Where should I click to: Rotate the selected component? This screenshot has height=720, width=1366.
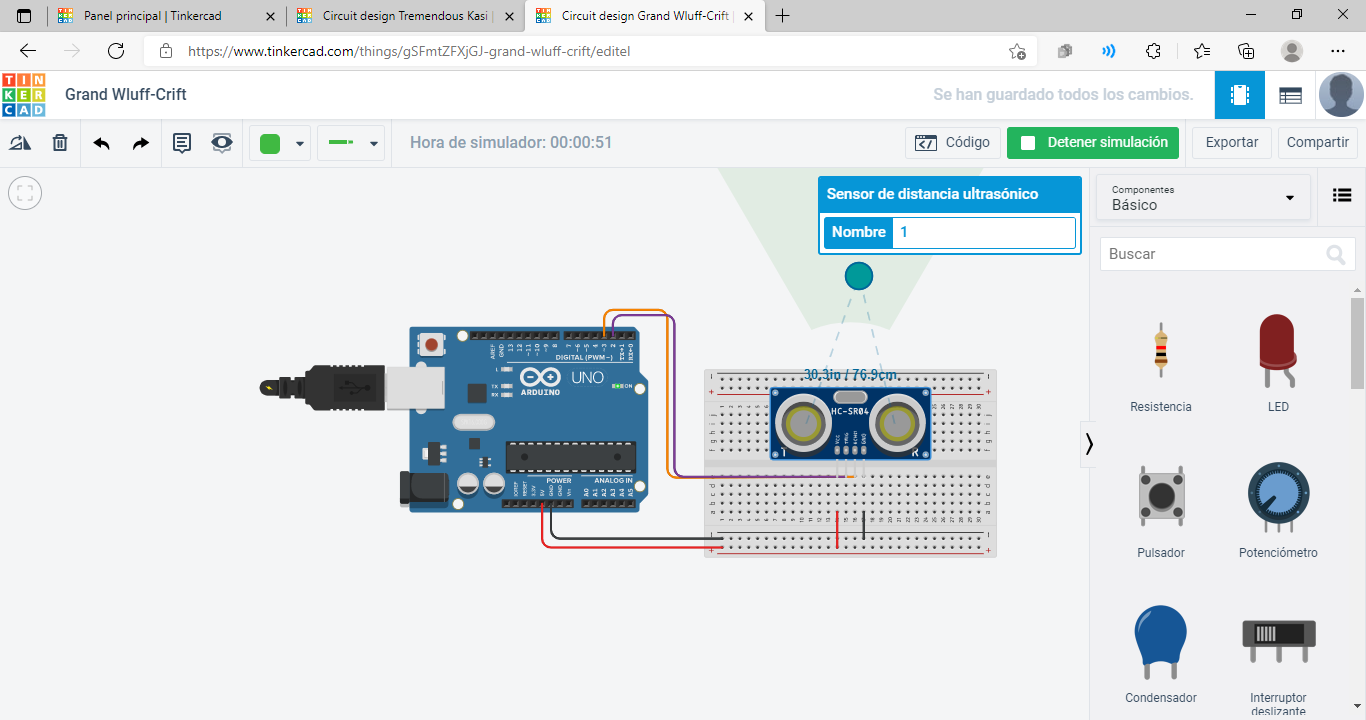coord(20,143)
